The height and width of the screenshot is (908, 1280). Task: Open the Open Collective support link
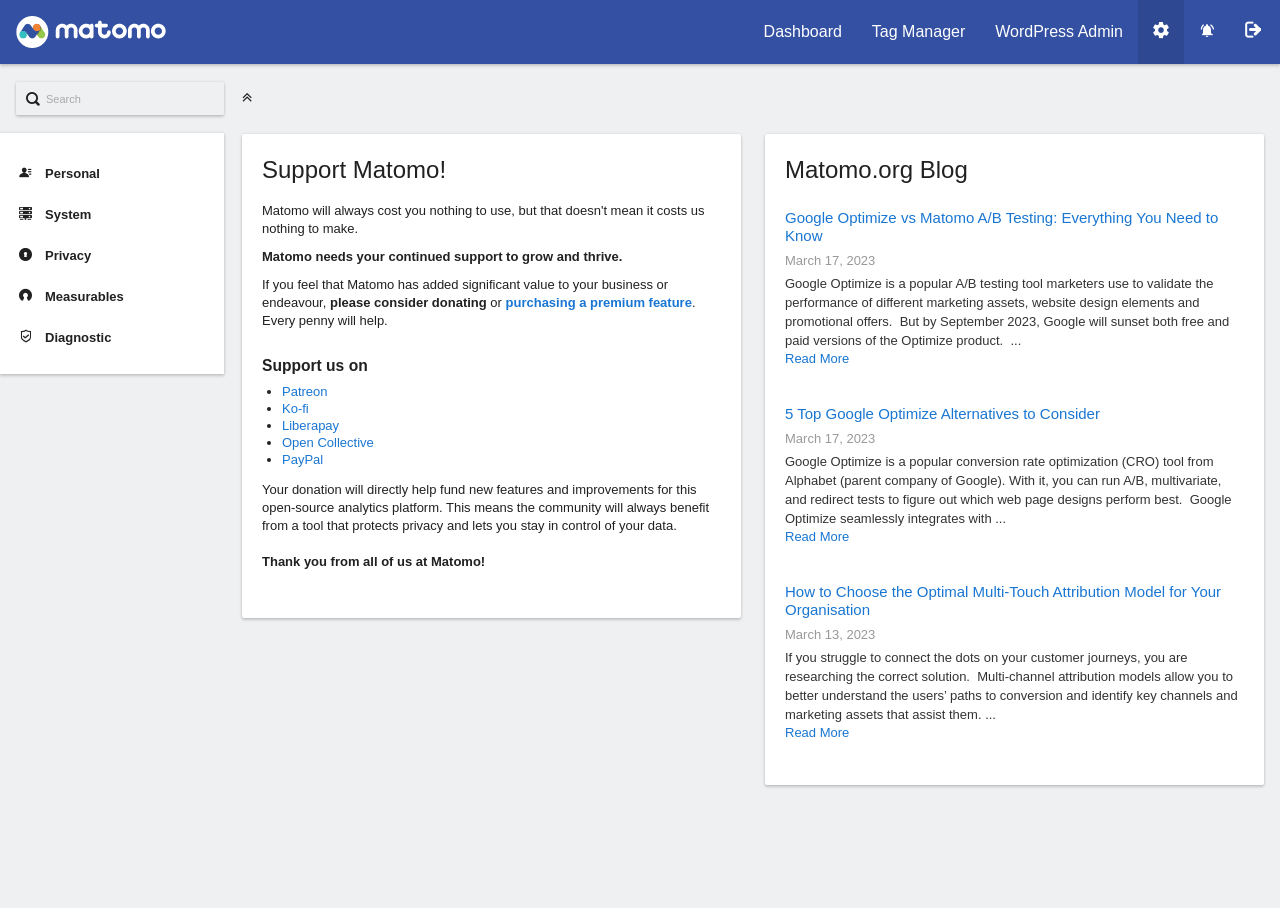pos(327,443)
